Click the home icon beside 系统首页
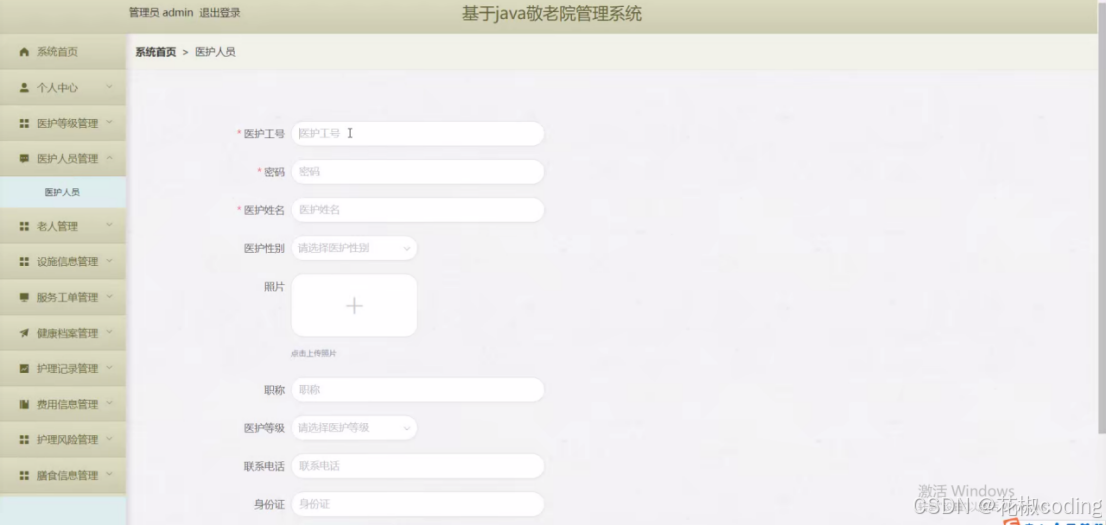 coord(24,52)
